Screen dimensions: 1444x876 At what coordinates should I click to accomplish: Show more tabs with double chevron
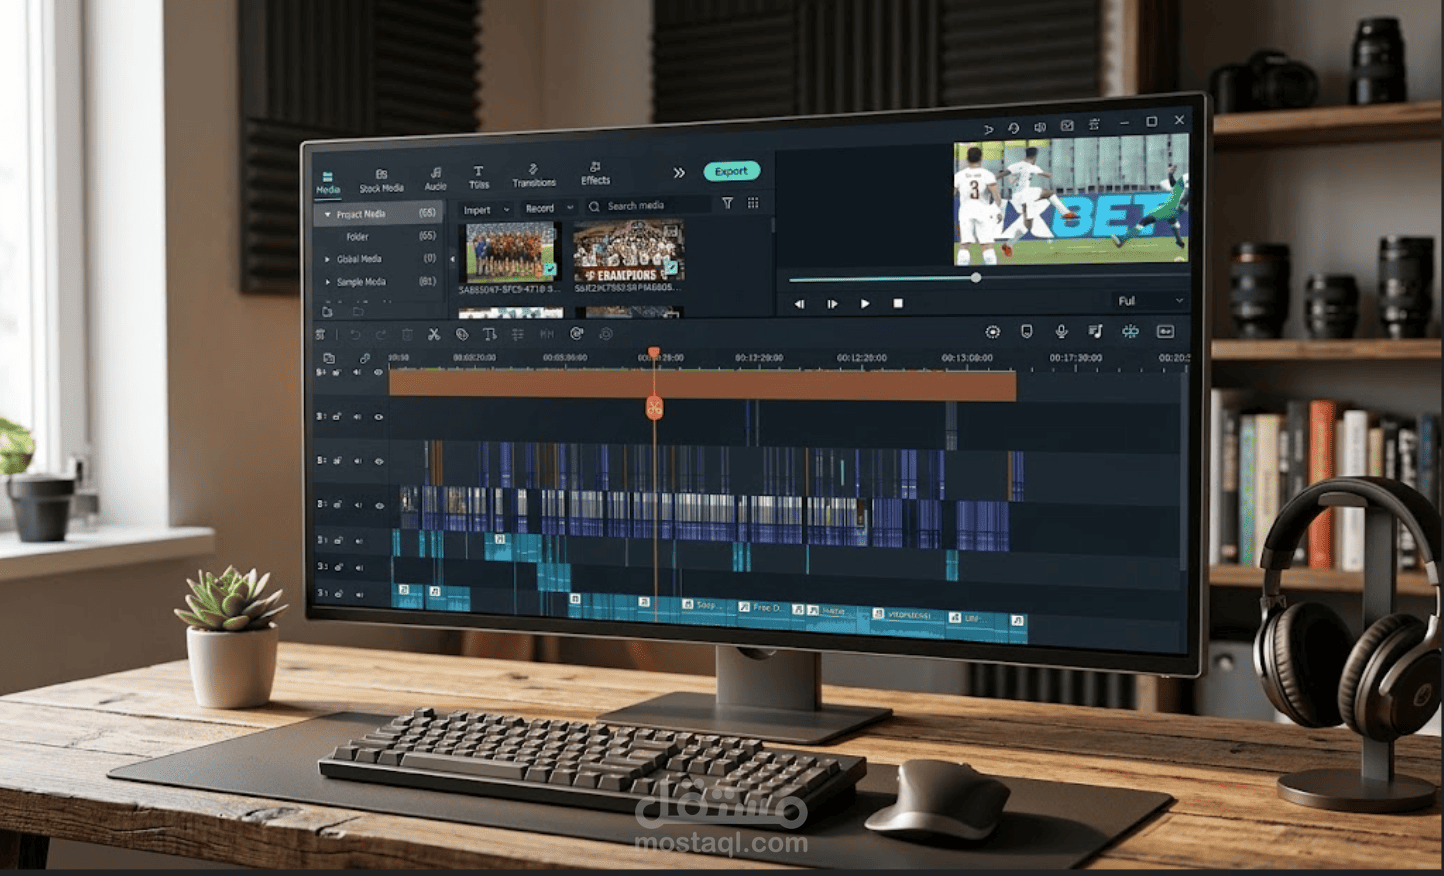click(679, 173)
